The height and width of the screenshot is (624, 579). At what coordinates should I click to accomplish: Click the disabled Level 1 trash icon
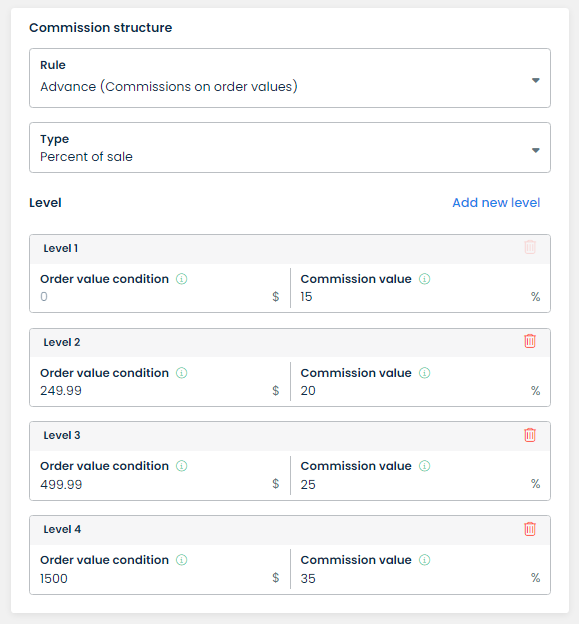[x=530, y=247]
